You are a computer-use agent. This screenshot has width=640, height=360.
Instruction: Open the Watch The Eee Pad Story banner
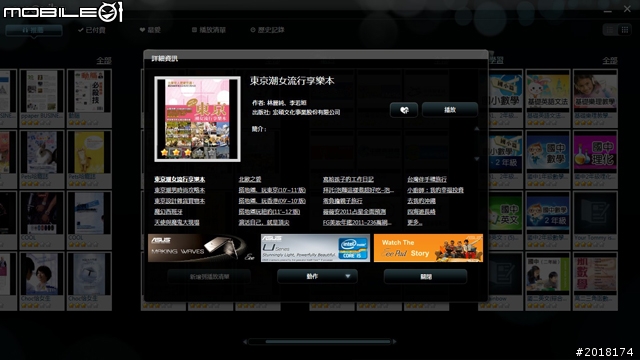pos(428,248)
